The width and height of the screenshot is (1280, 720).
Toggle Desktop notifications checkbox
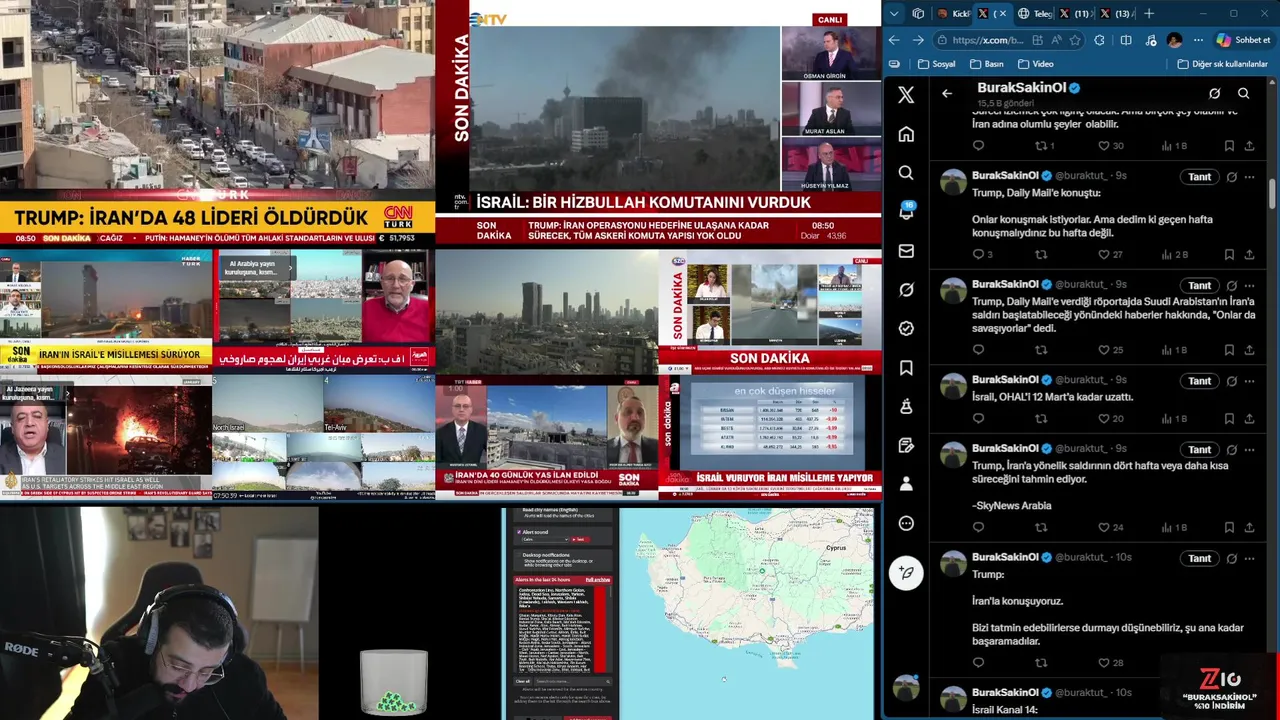(x=520, y=554)
